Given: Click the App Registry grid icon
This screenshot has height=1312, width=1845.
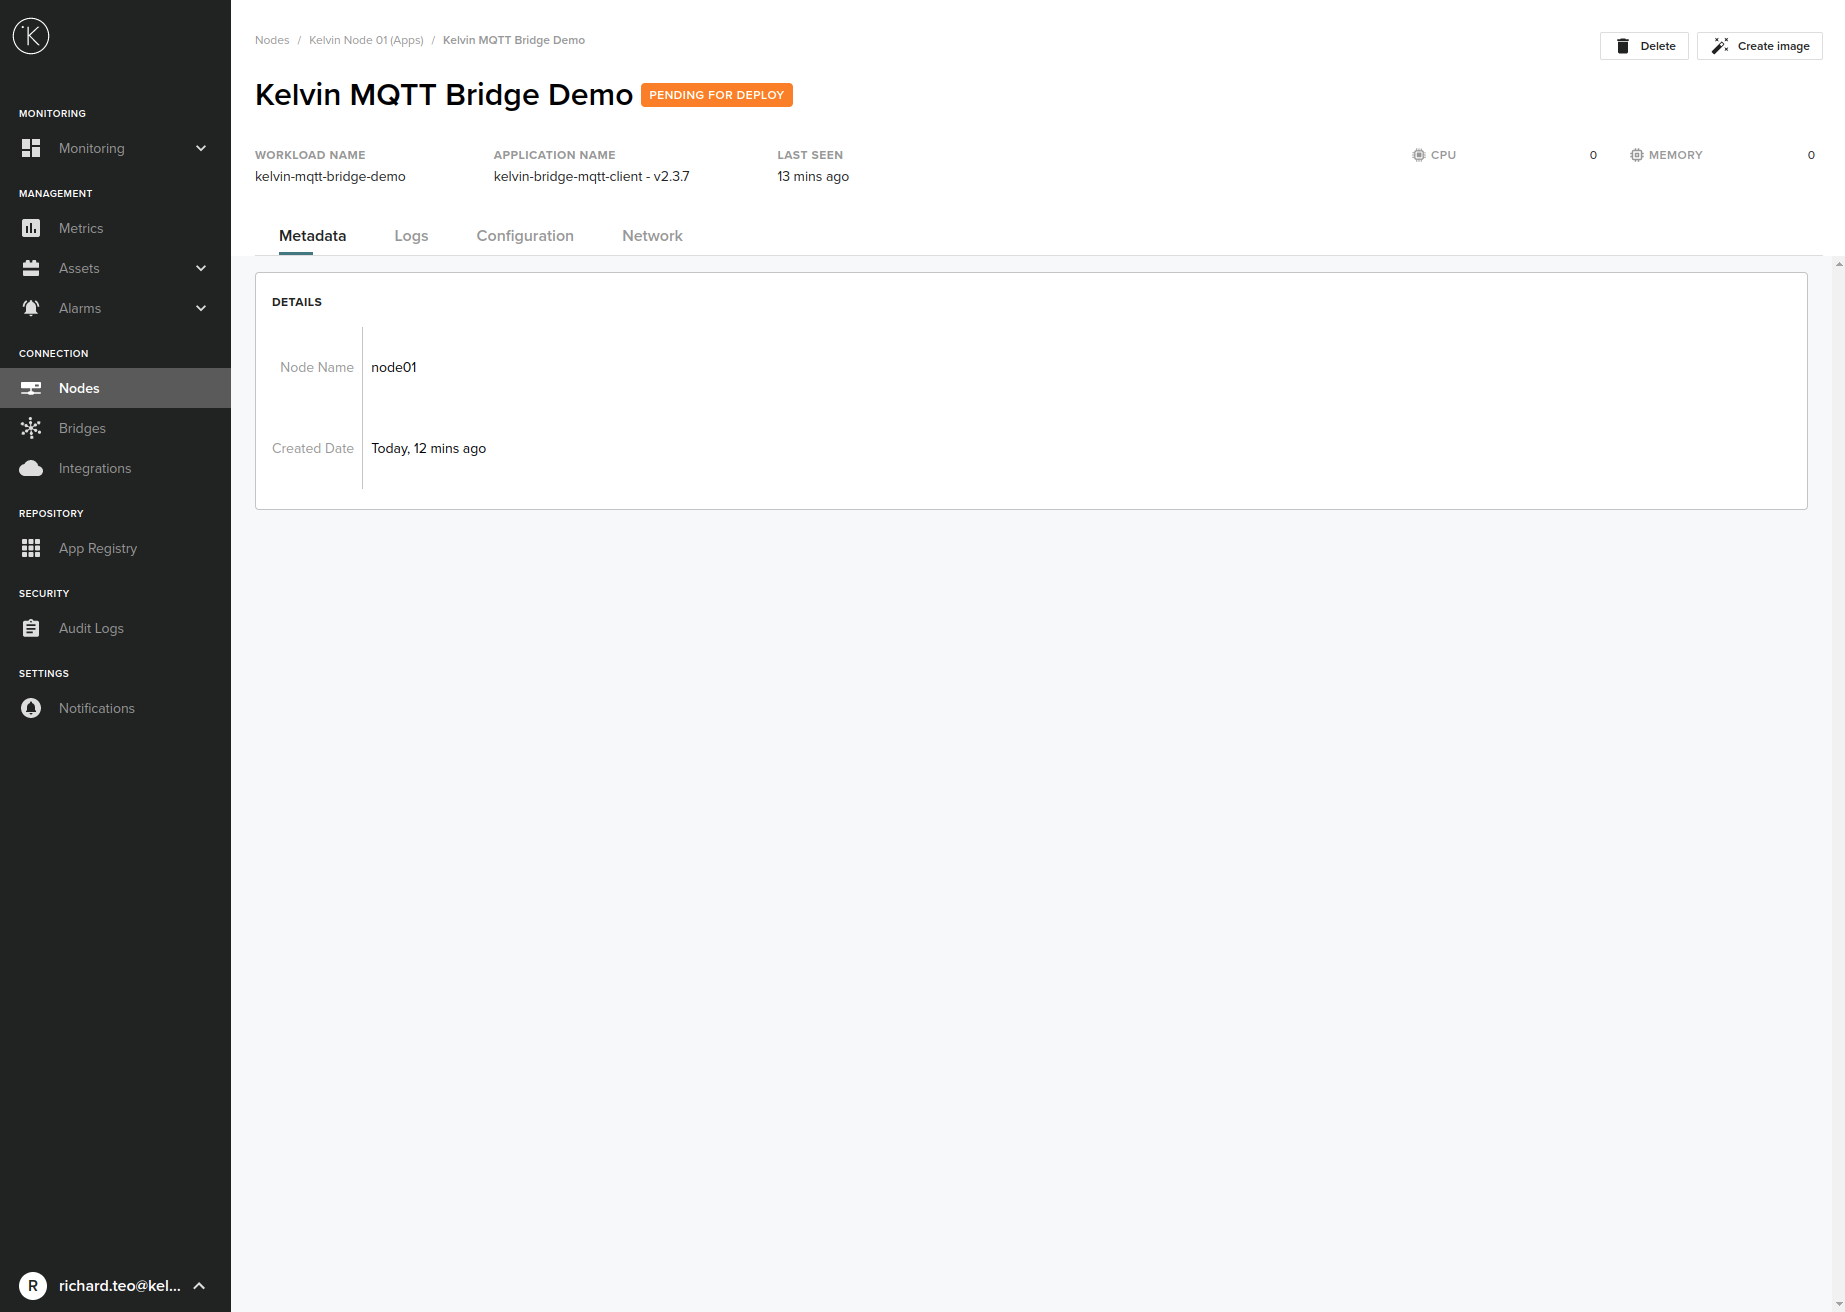Looking at the screenshot, I should [31, 548].
